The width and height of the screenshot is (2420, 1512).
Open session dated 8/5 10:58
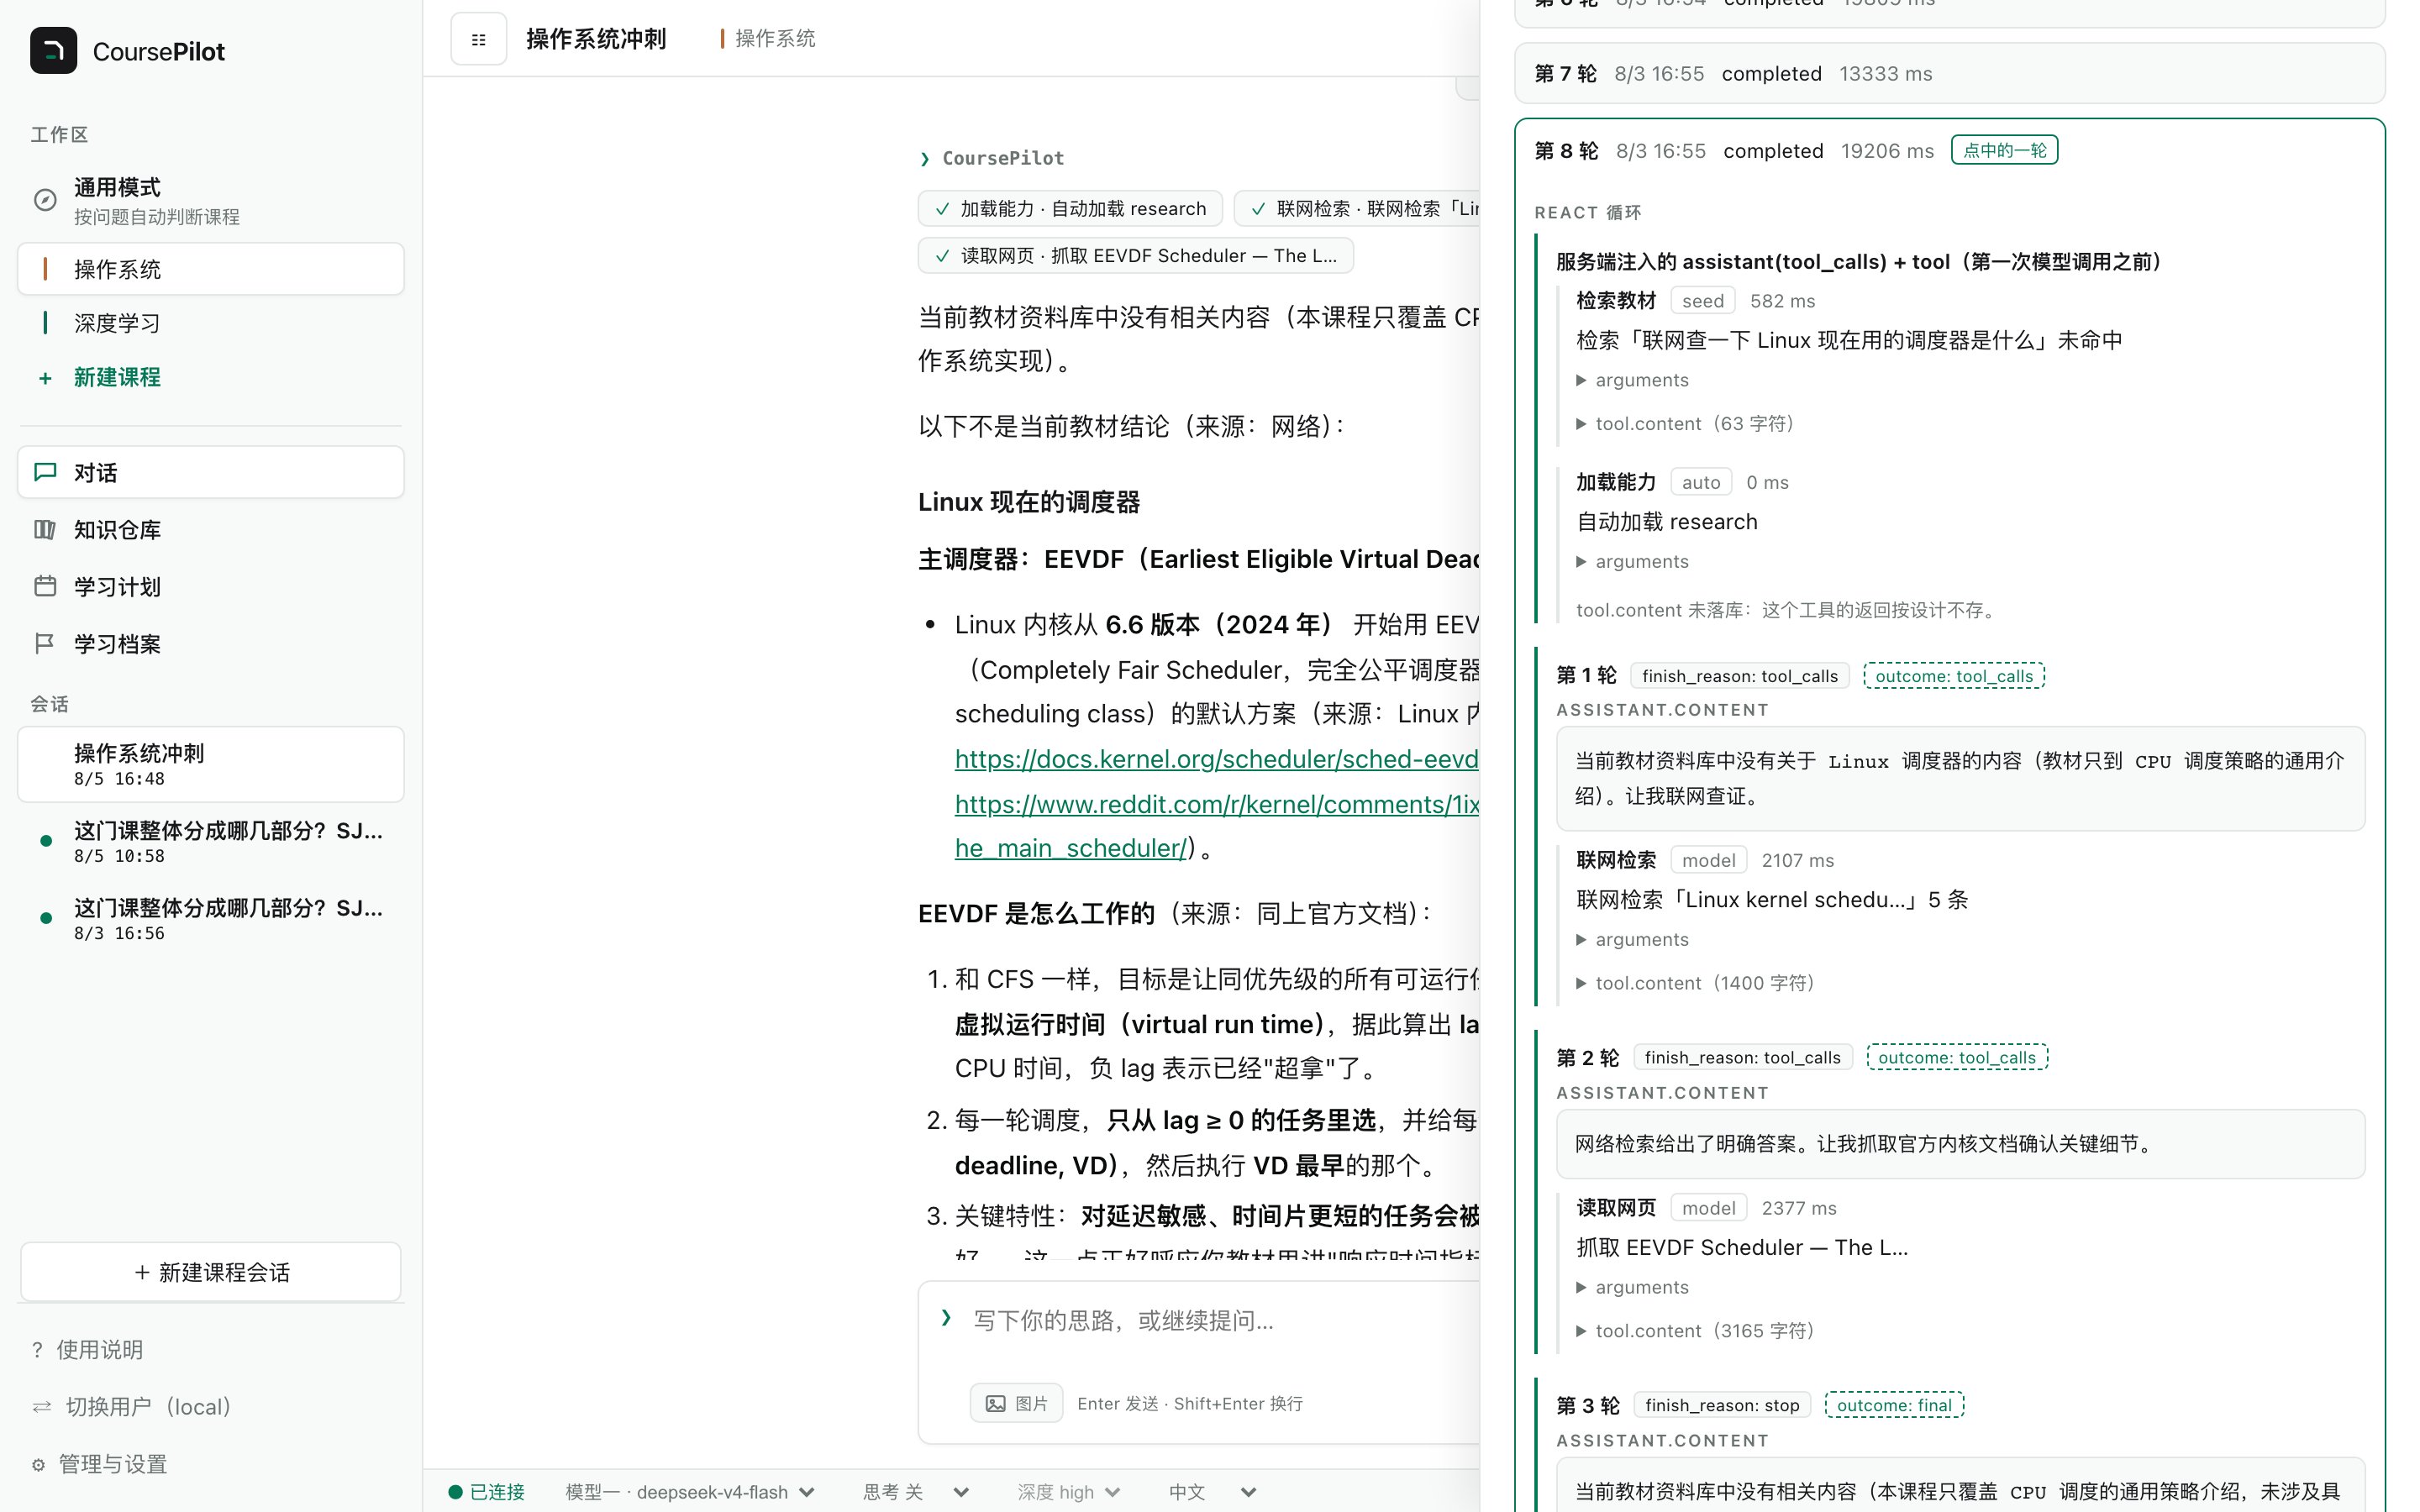click(x=211, y=842)
